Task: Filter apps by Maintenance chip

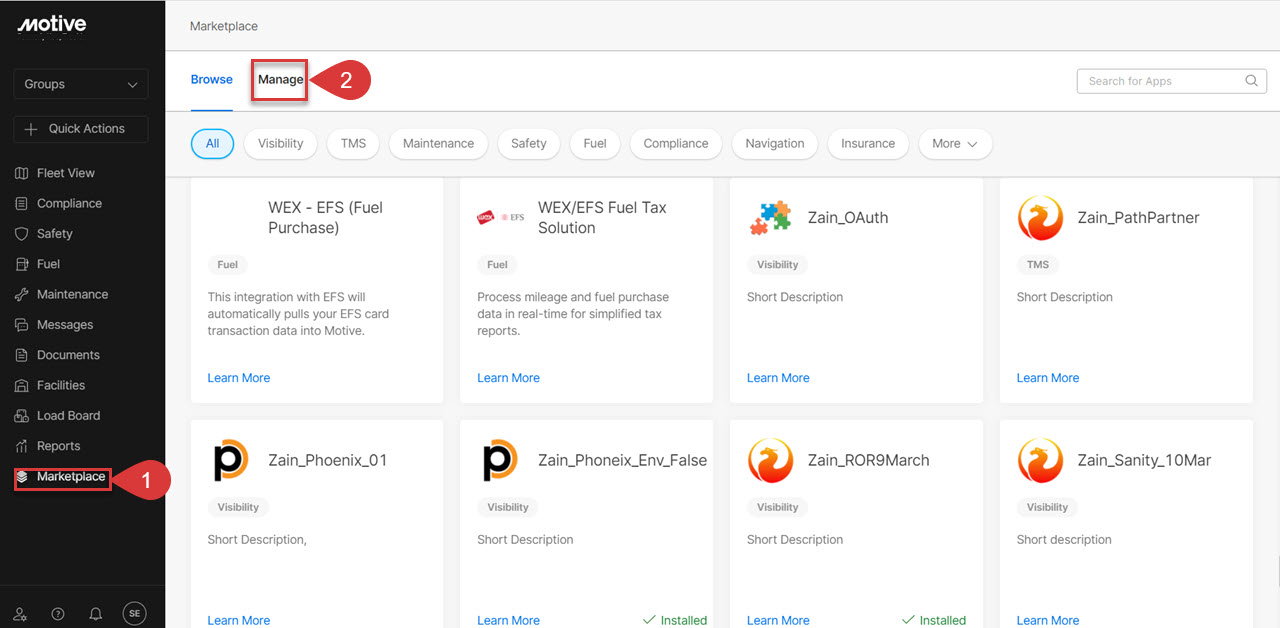Action: [x=438, y=143]
